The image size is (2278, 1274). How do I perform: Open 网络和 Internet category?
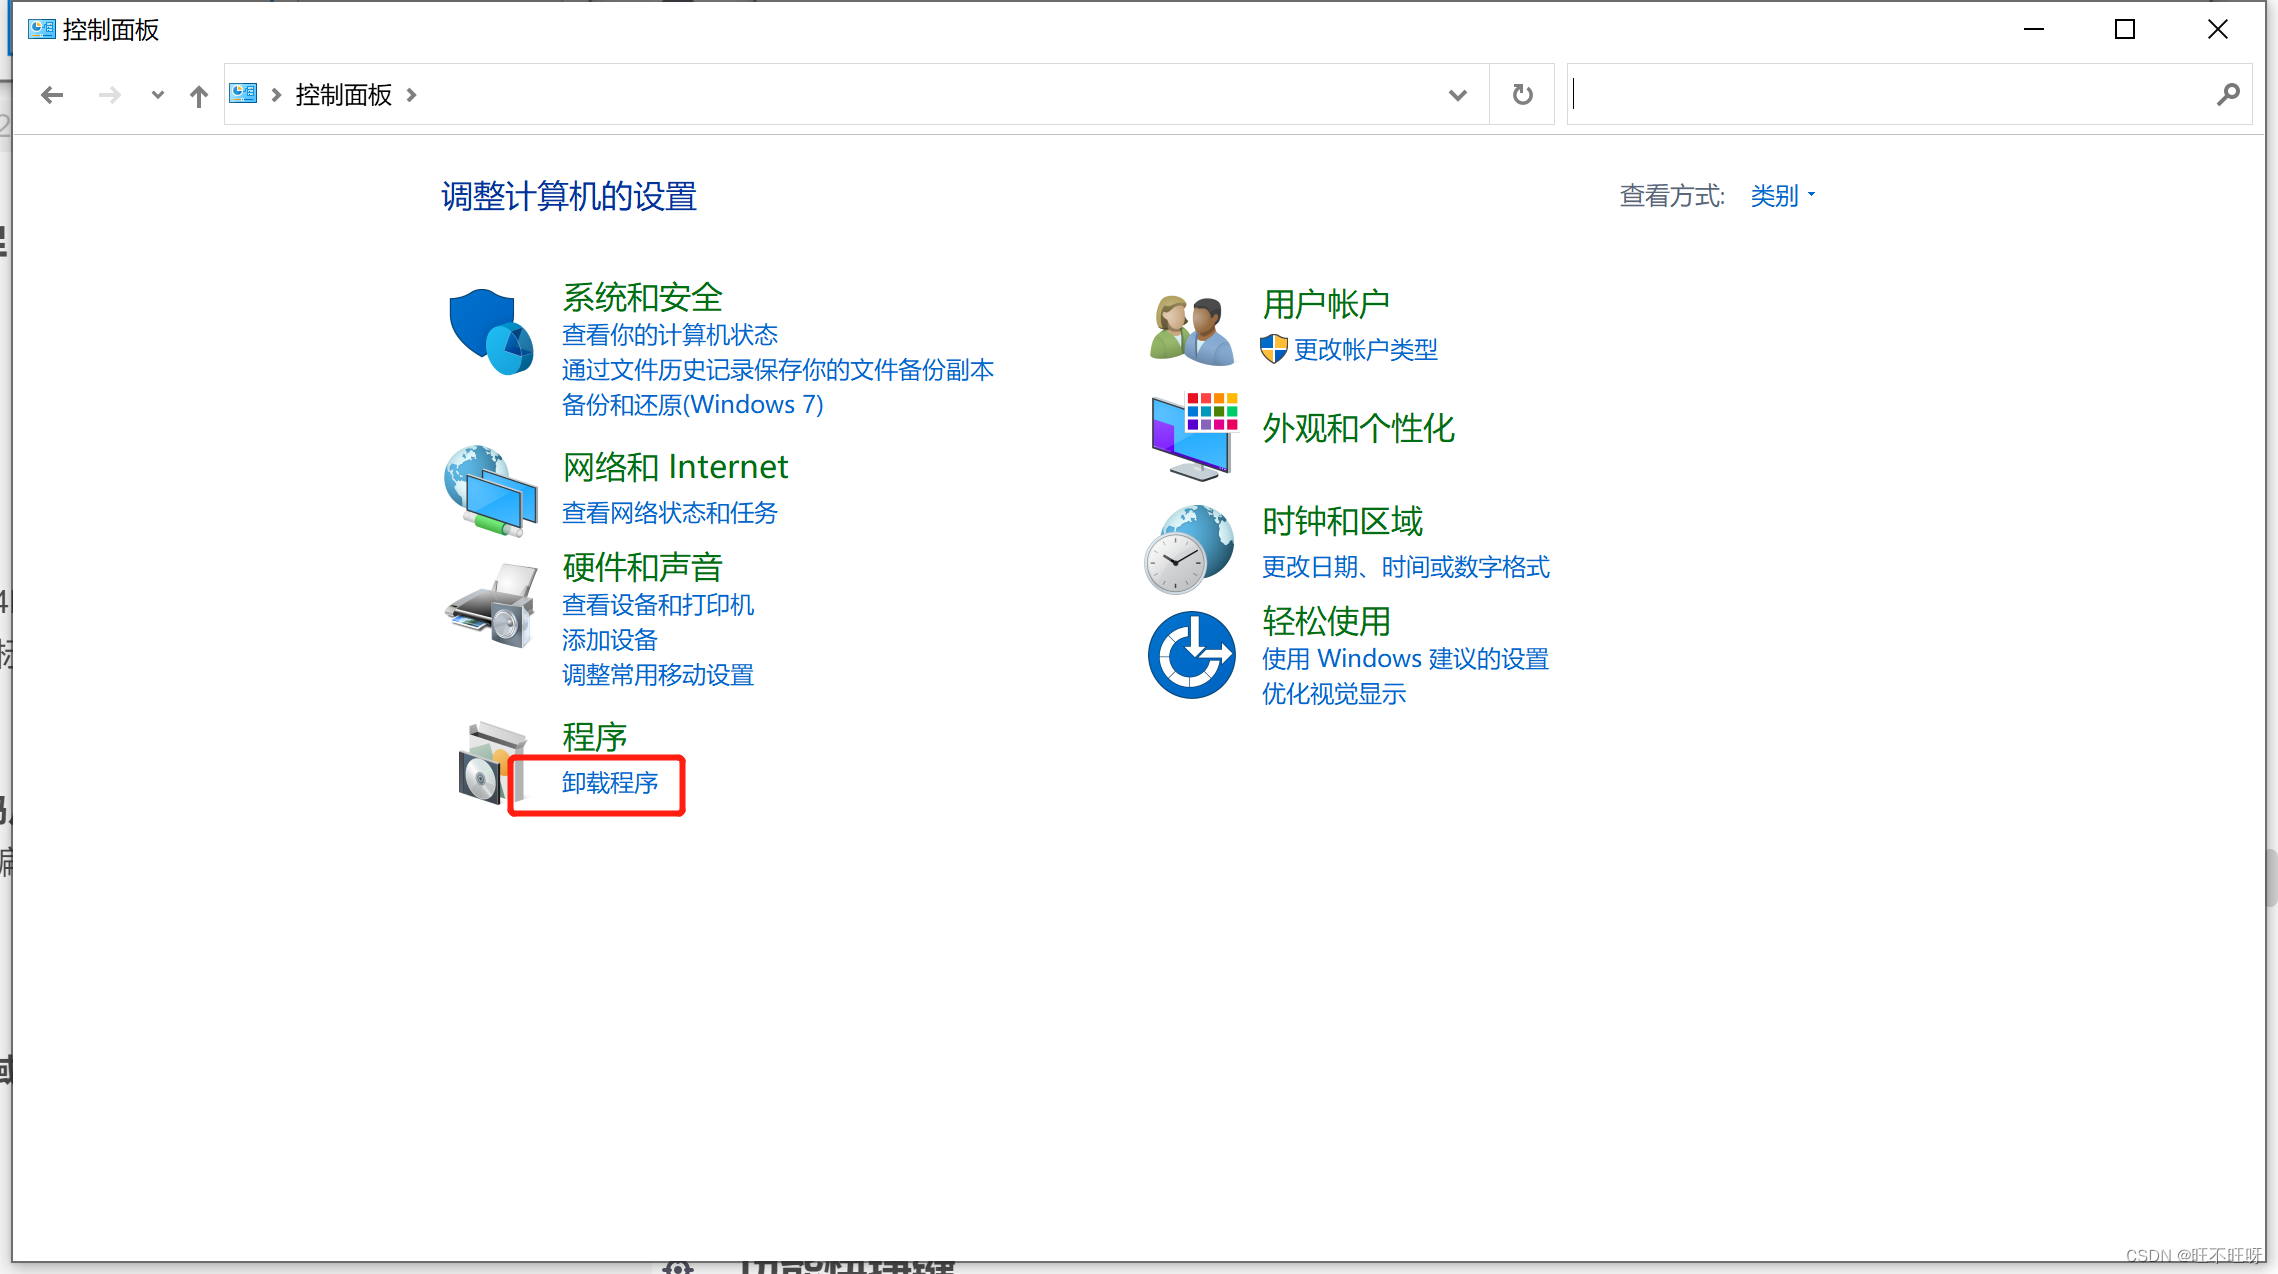(x=675, y=467)
